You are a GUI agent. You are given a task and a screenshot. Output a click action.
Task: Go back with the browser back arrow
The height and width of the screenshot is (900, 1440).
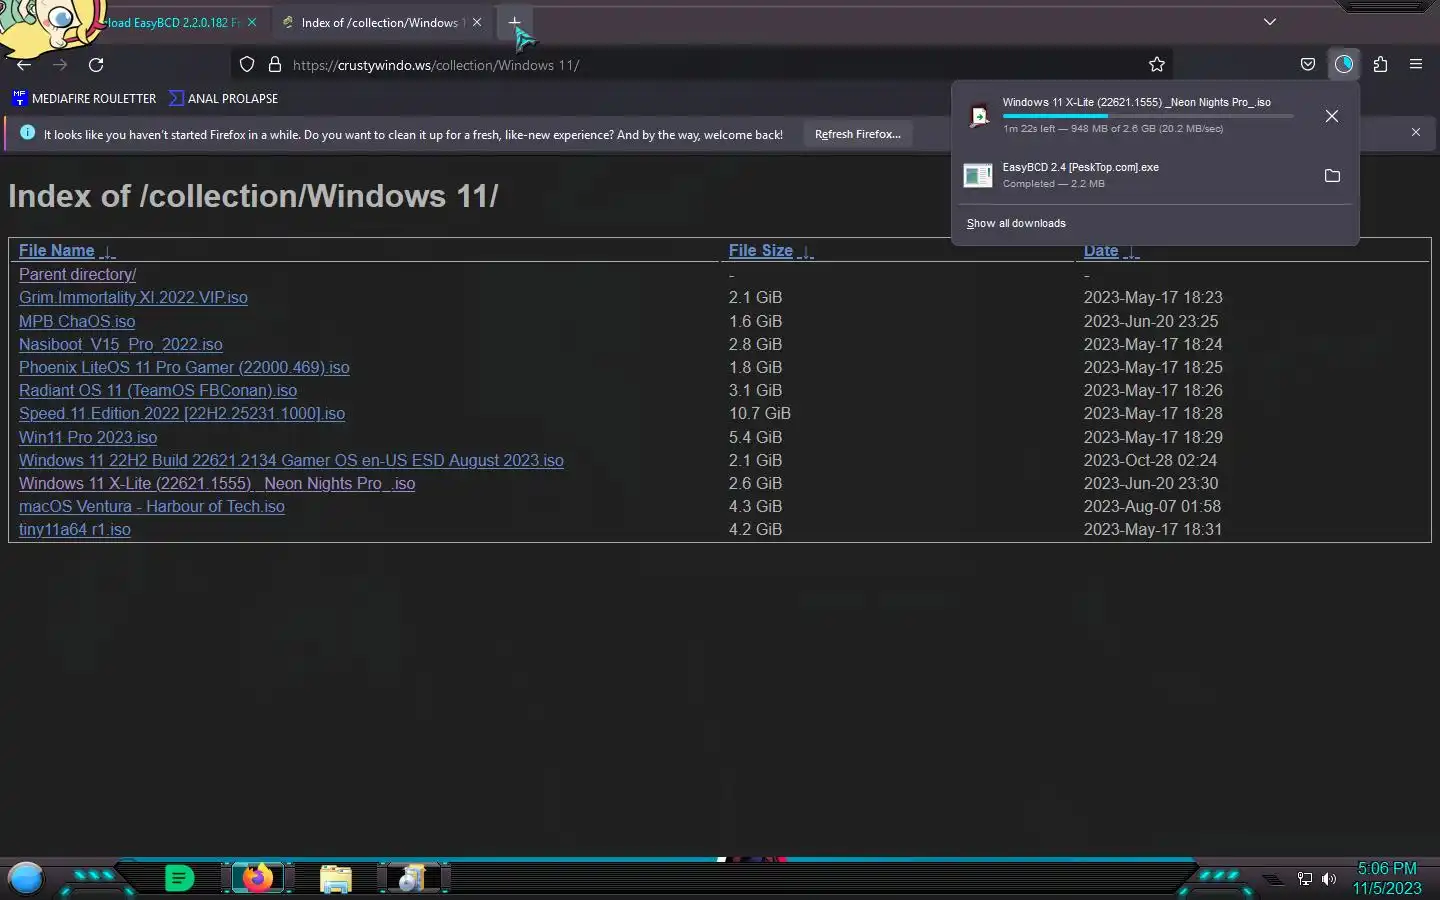[24, 65]
